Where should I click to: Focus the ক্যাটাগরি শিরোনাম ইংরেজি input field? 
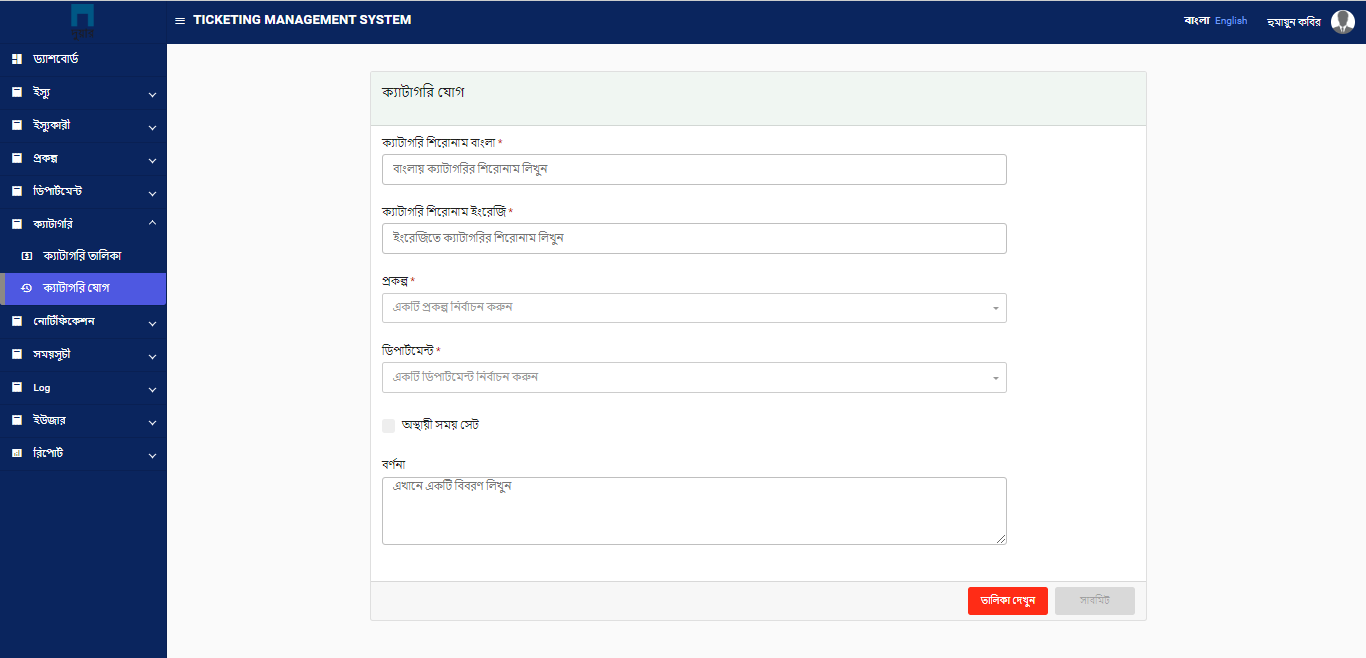tap(694, 238)
